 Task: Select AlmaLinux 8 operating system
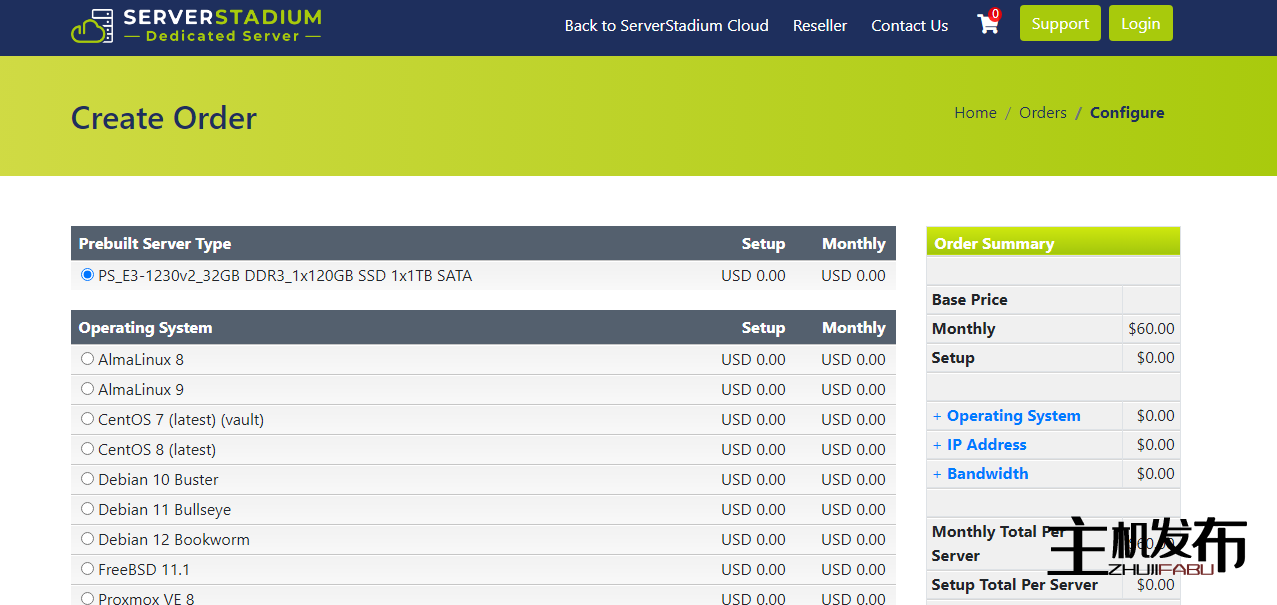click(87, 358)
